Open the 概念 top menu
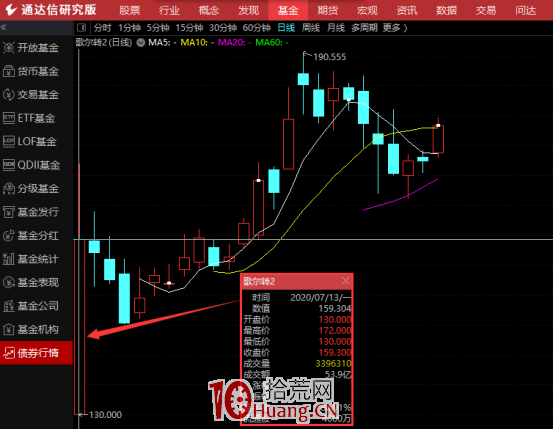The width and height of the screenshot is (554, 430). 209,10
